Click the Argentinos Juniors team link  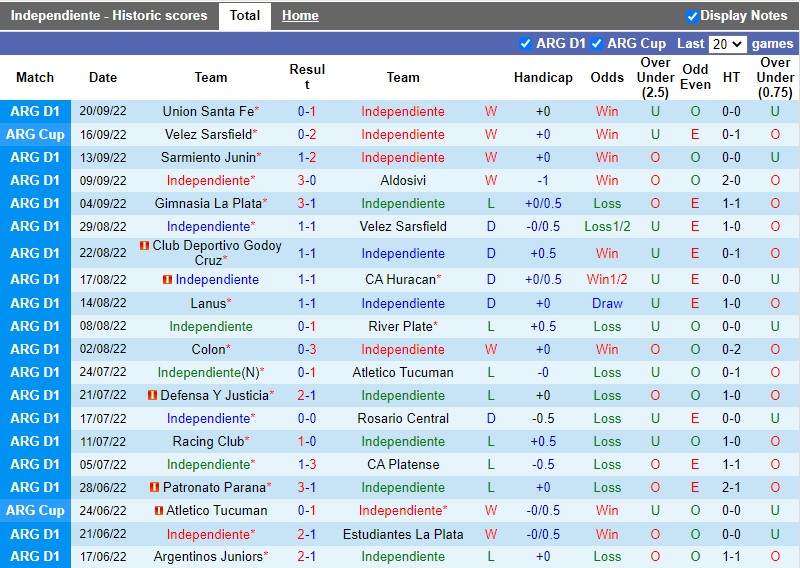[x=208, y=557]
